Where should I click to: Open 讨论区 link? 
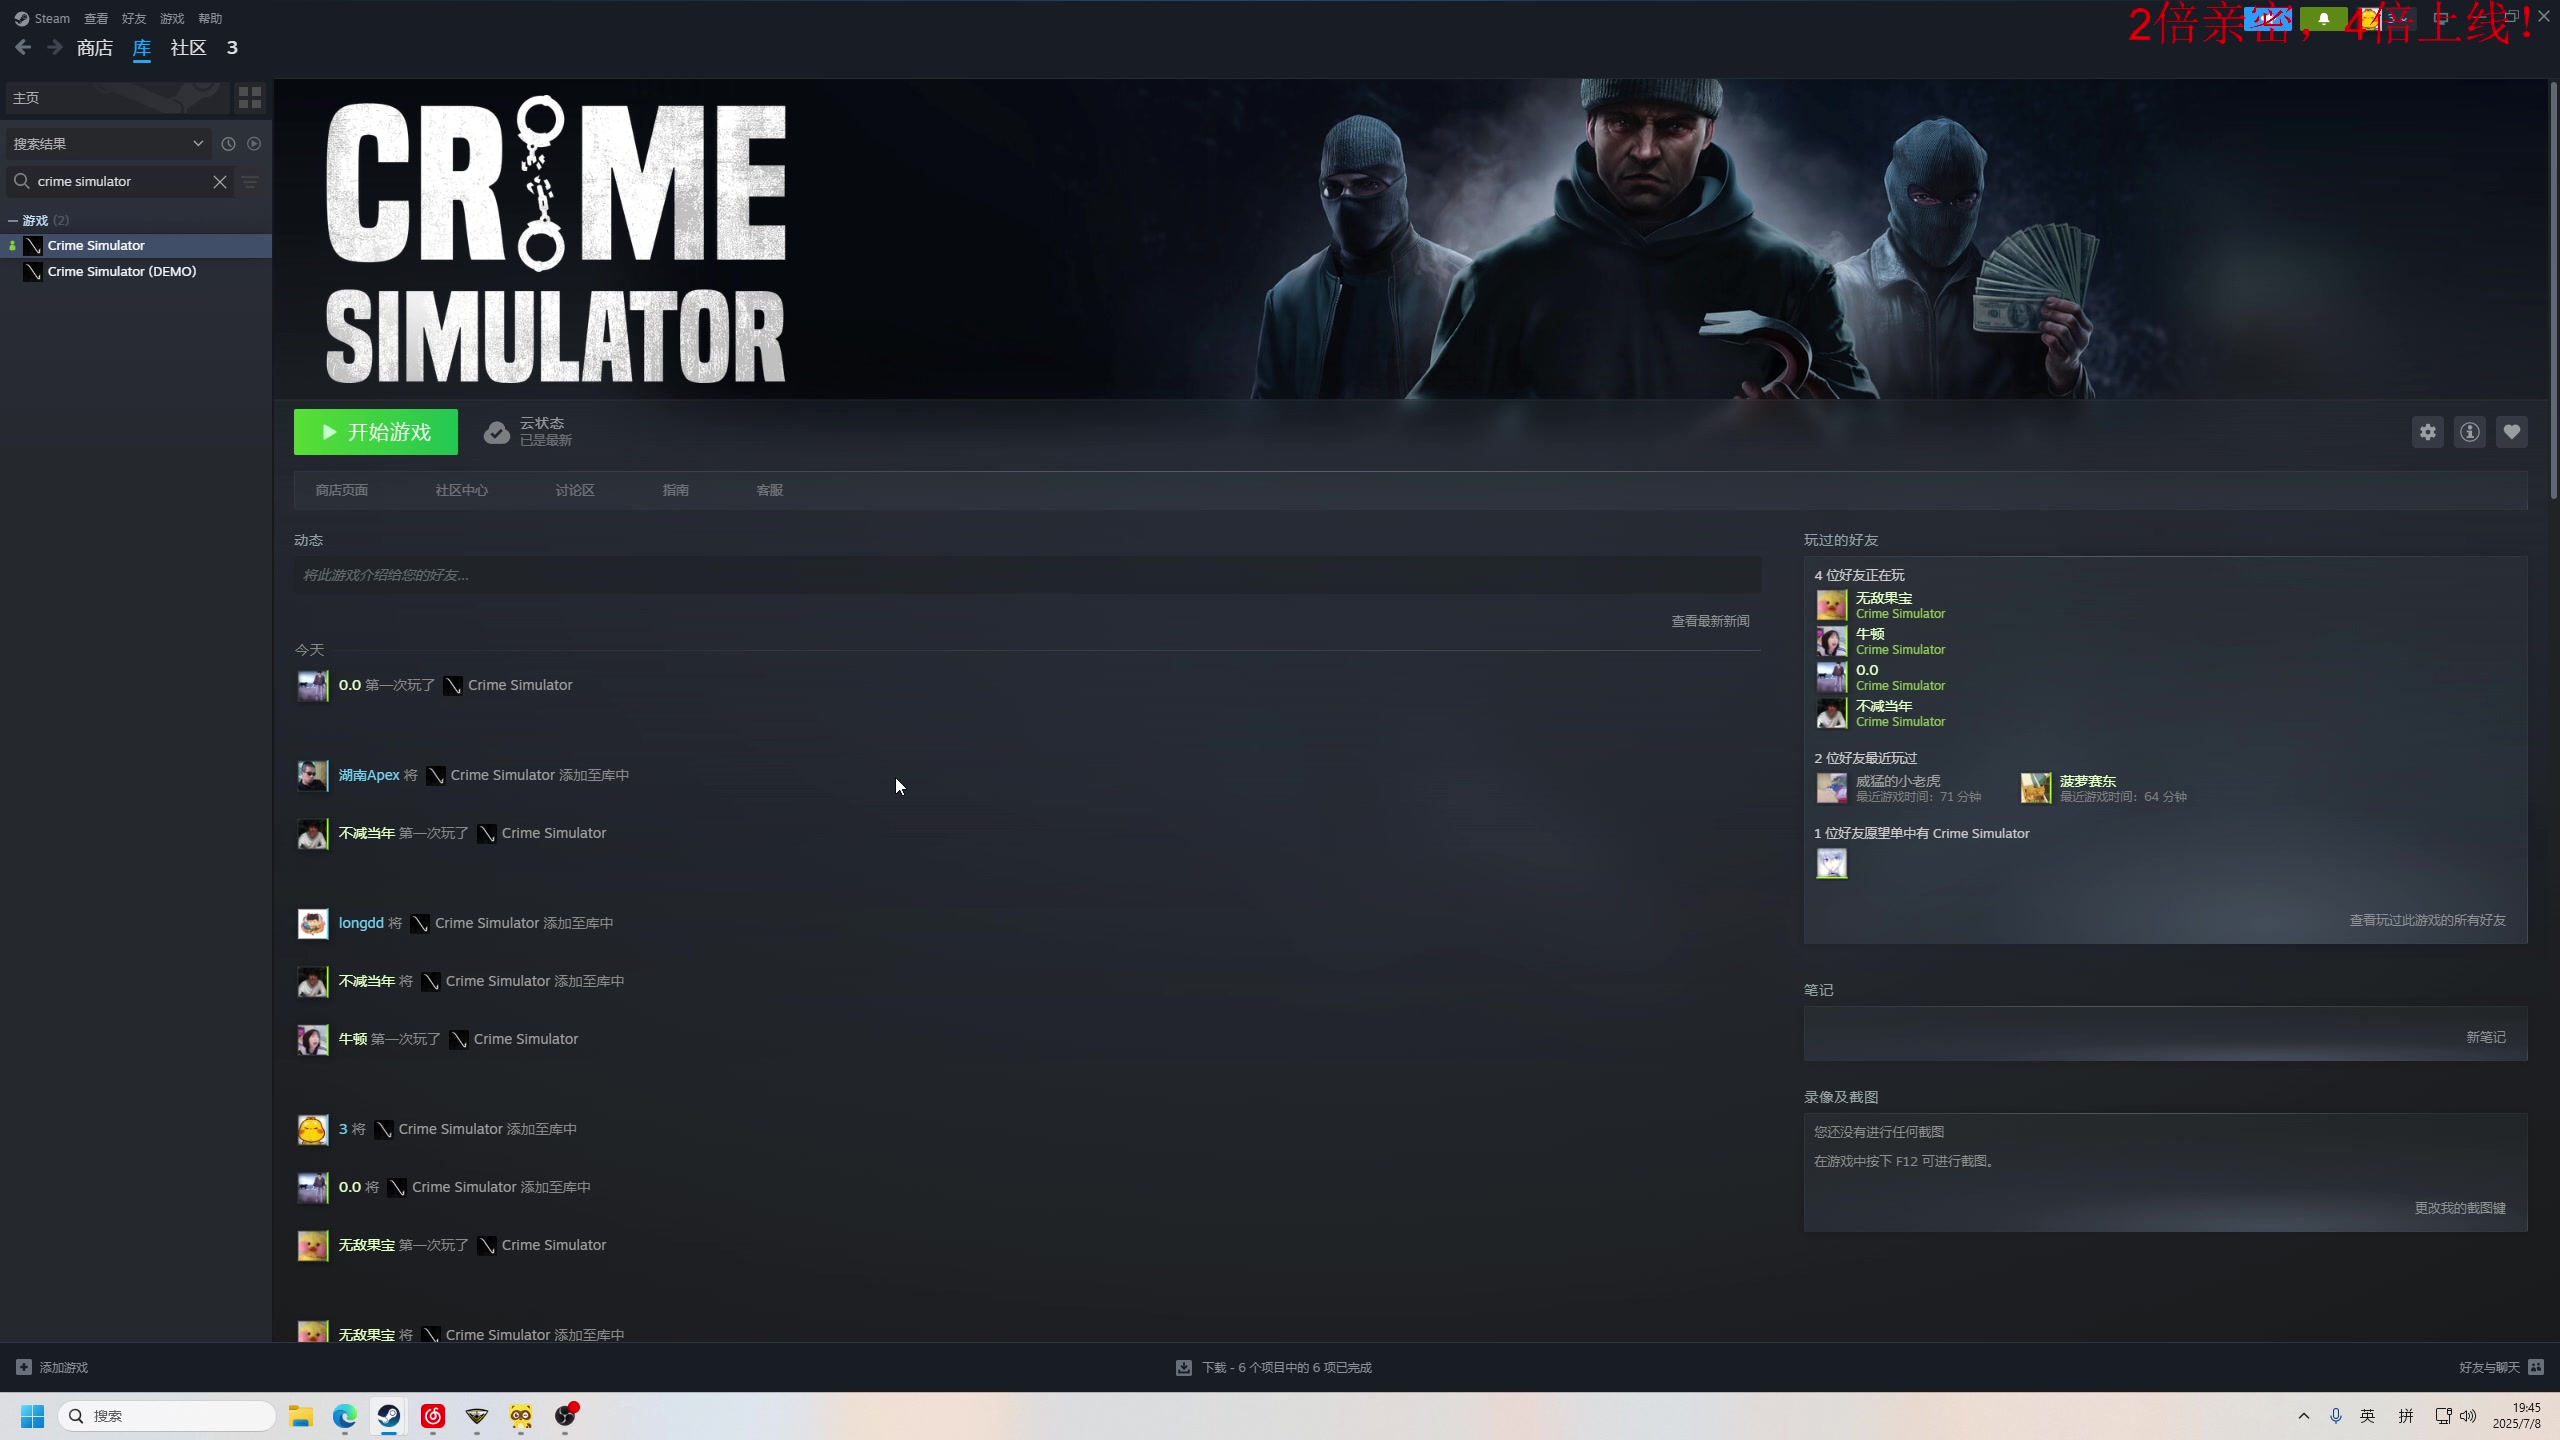[x=575, y=490]
